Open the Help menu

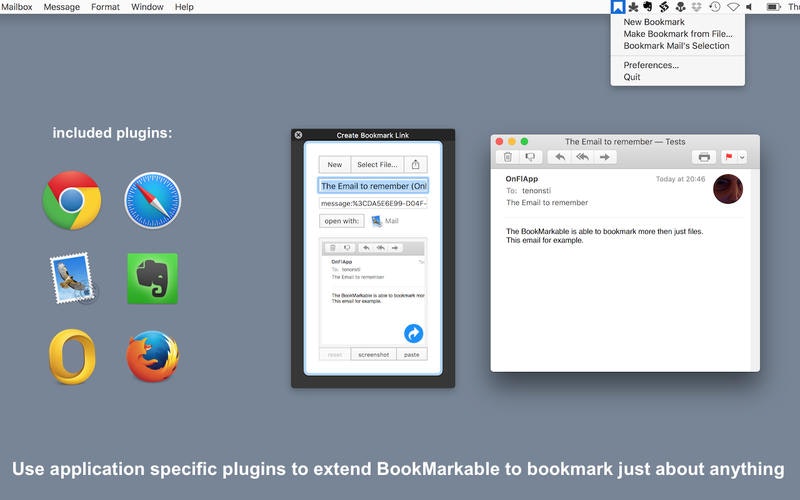click(184, 7)
